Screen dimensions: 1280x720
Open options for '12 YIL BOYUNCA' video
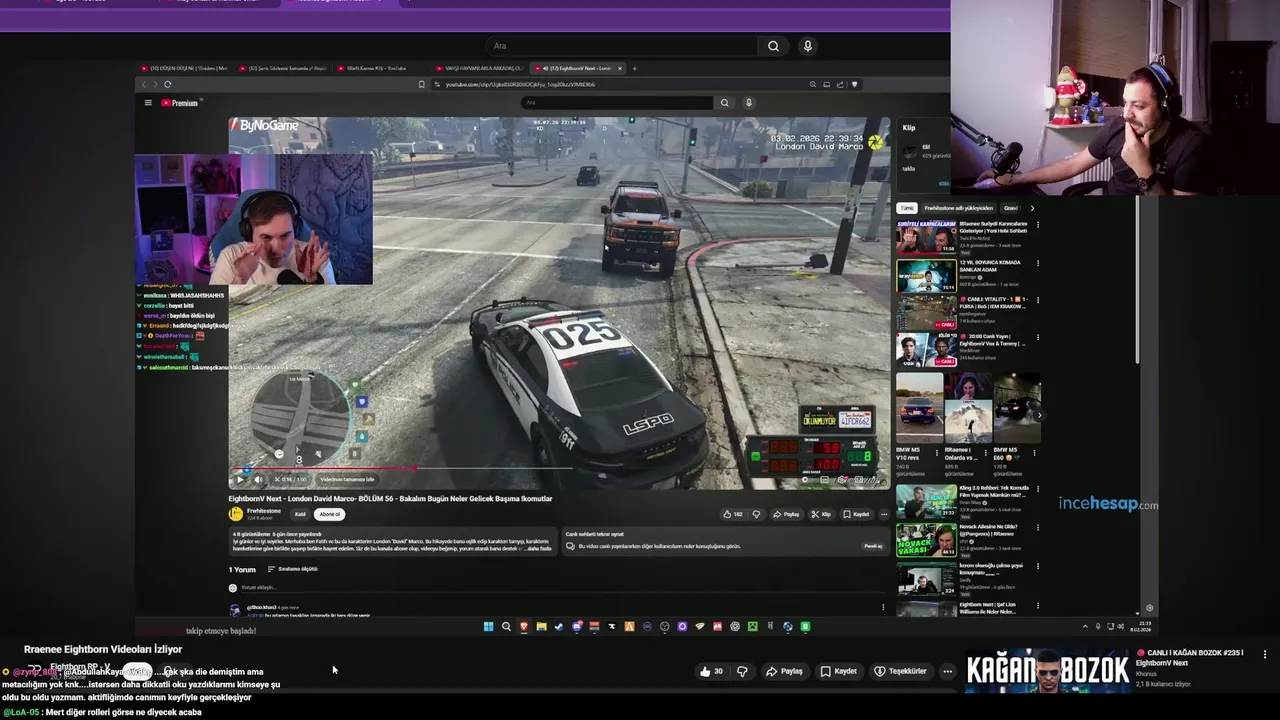point(1037,263)
